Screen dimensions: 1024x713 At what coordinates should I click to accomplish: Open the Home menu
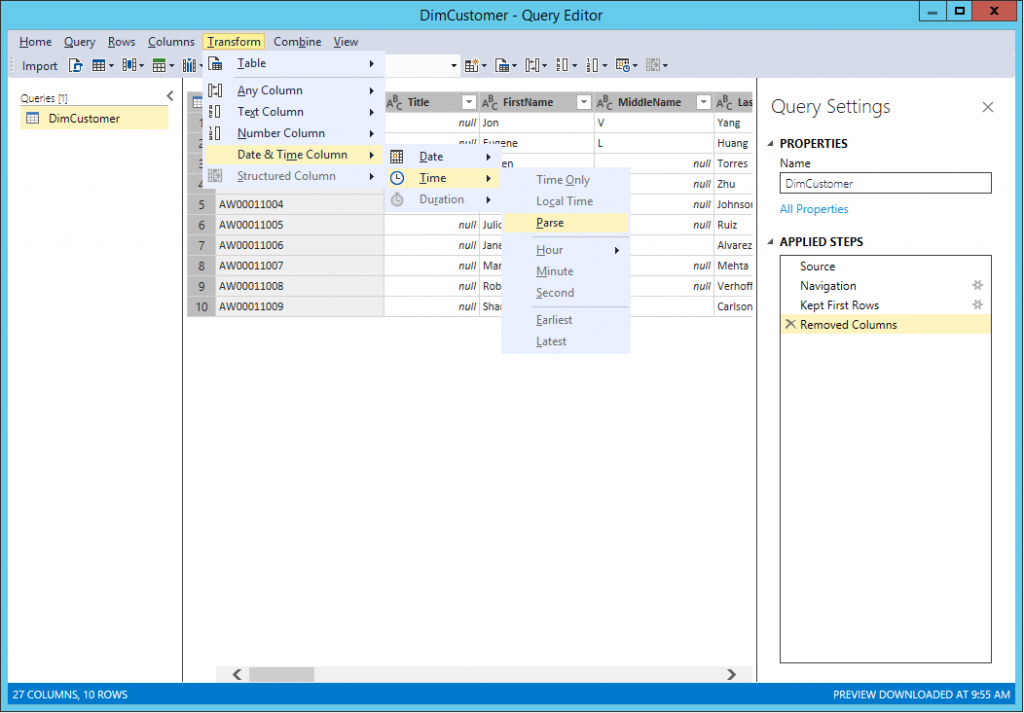[x=35, y=42]
